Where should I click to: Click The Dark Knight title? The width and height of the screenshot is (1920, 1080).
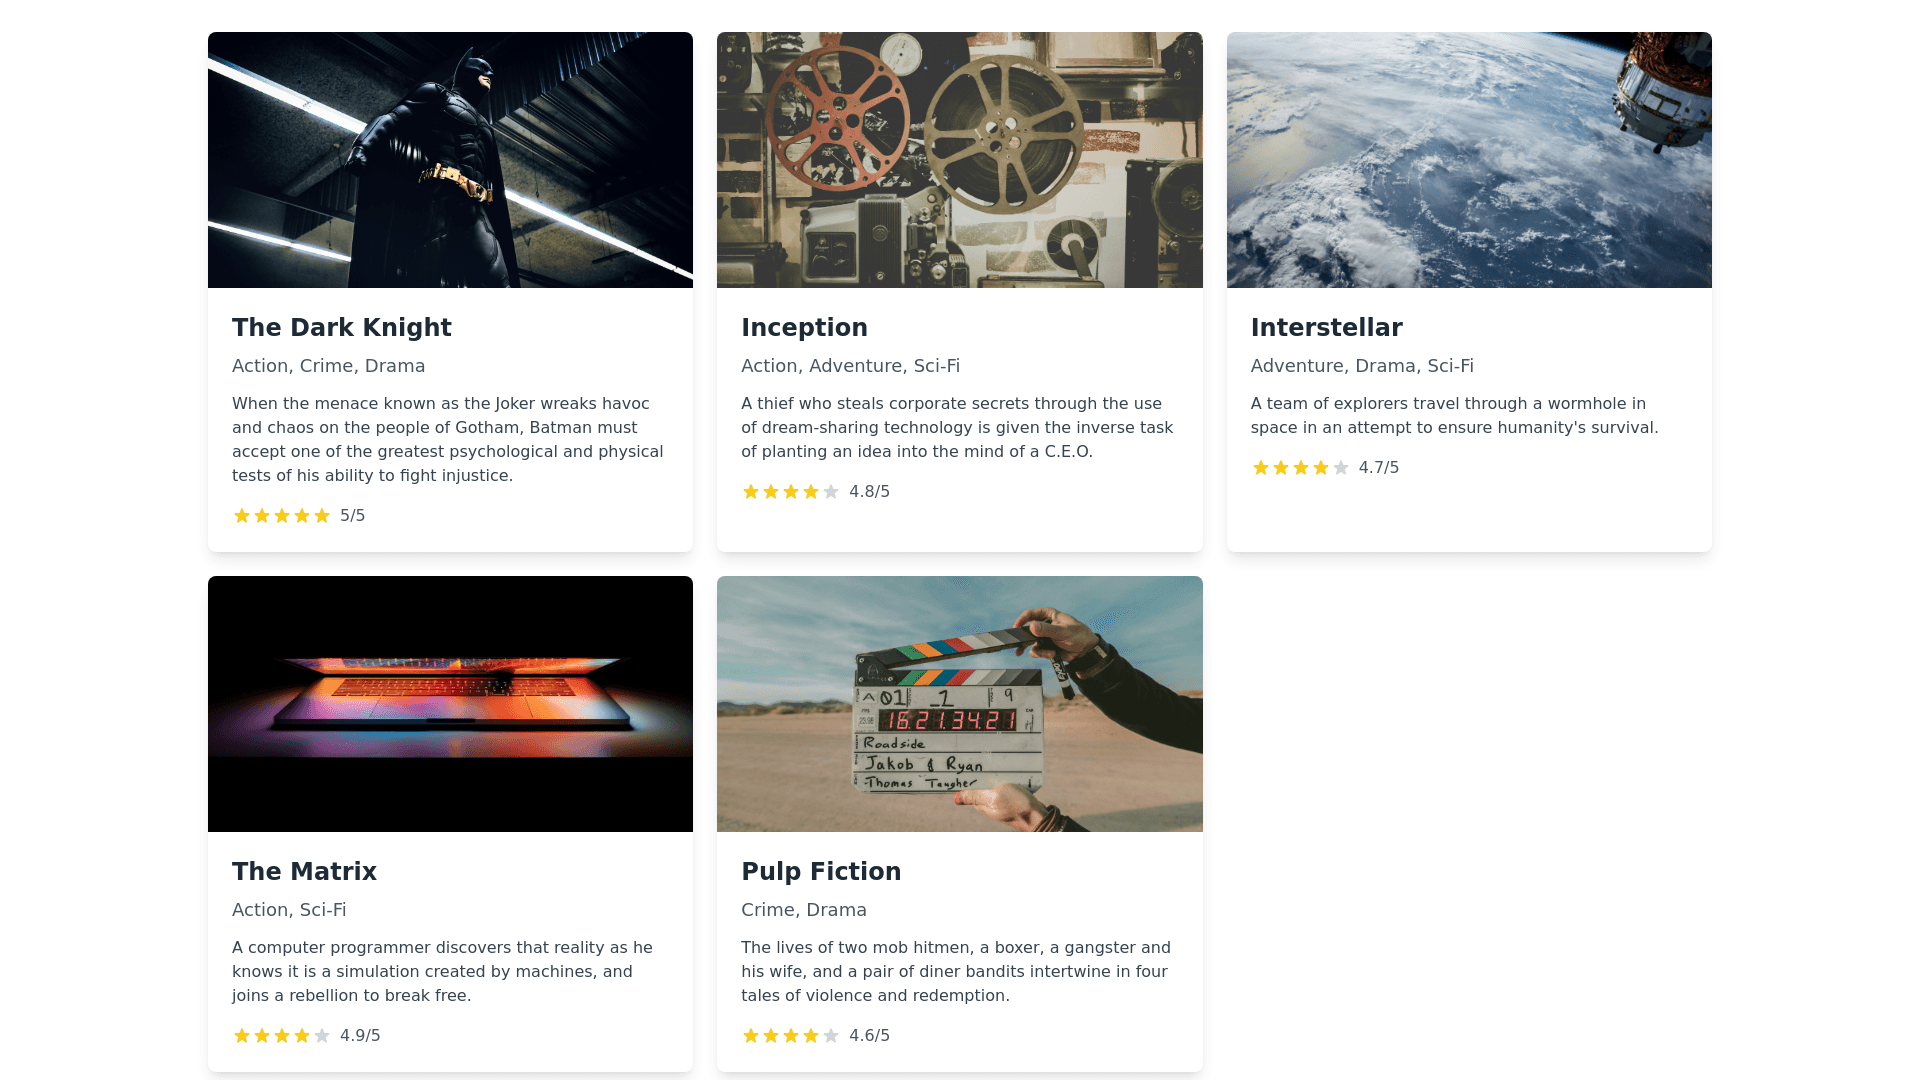[x=342, y=328]
